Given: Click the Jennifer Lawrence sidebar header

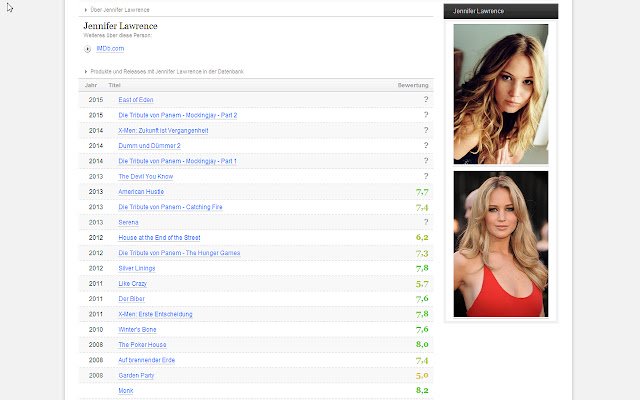Looking at the screenshot, I should [x=501, y=11].
